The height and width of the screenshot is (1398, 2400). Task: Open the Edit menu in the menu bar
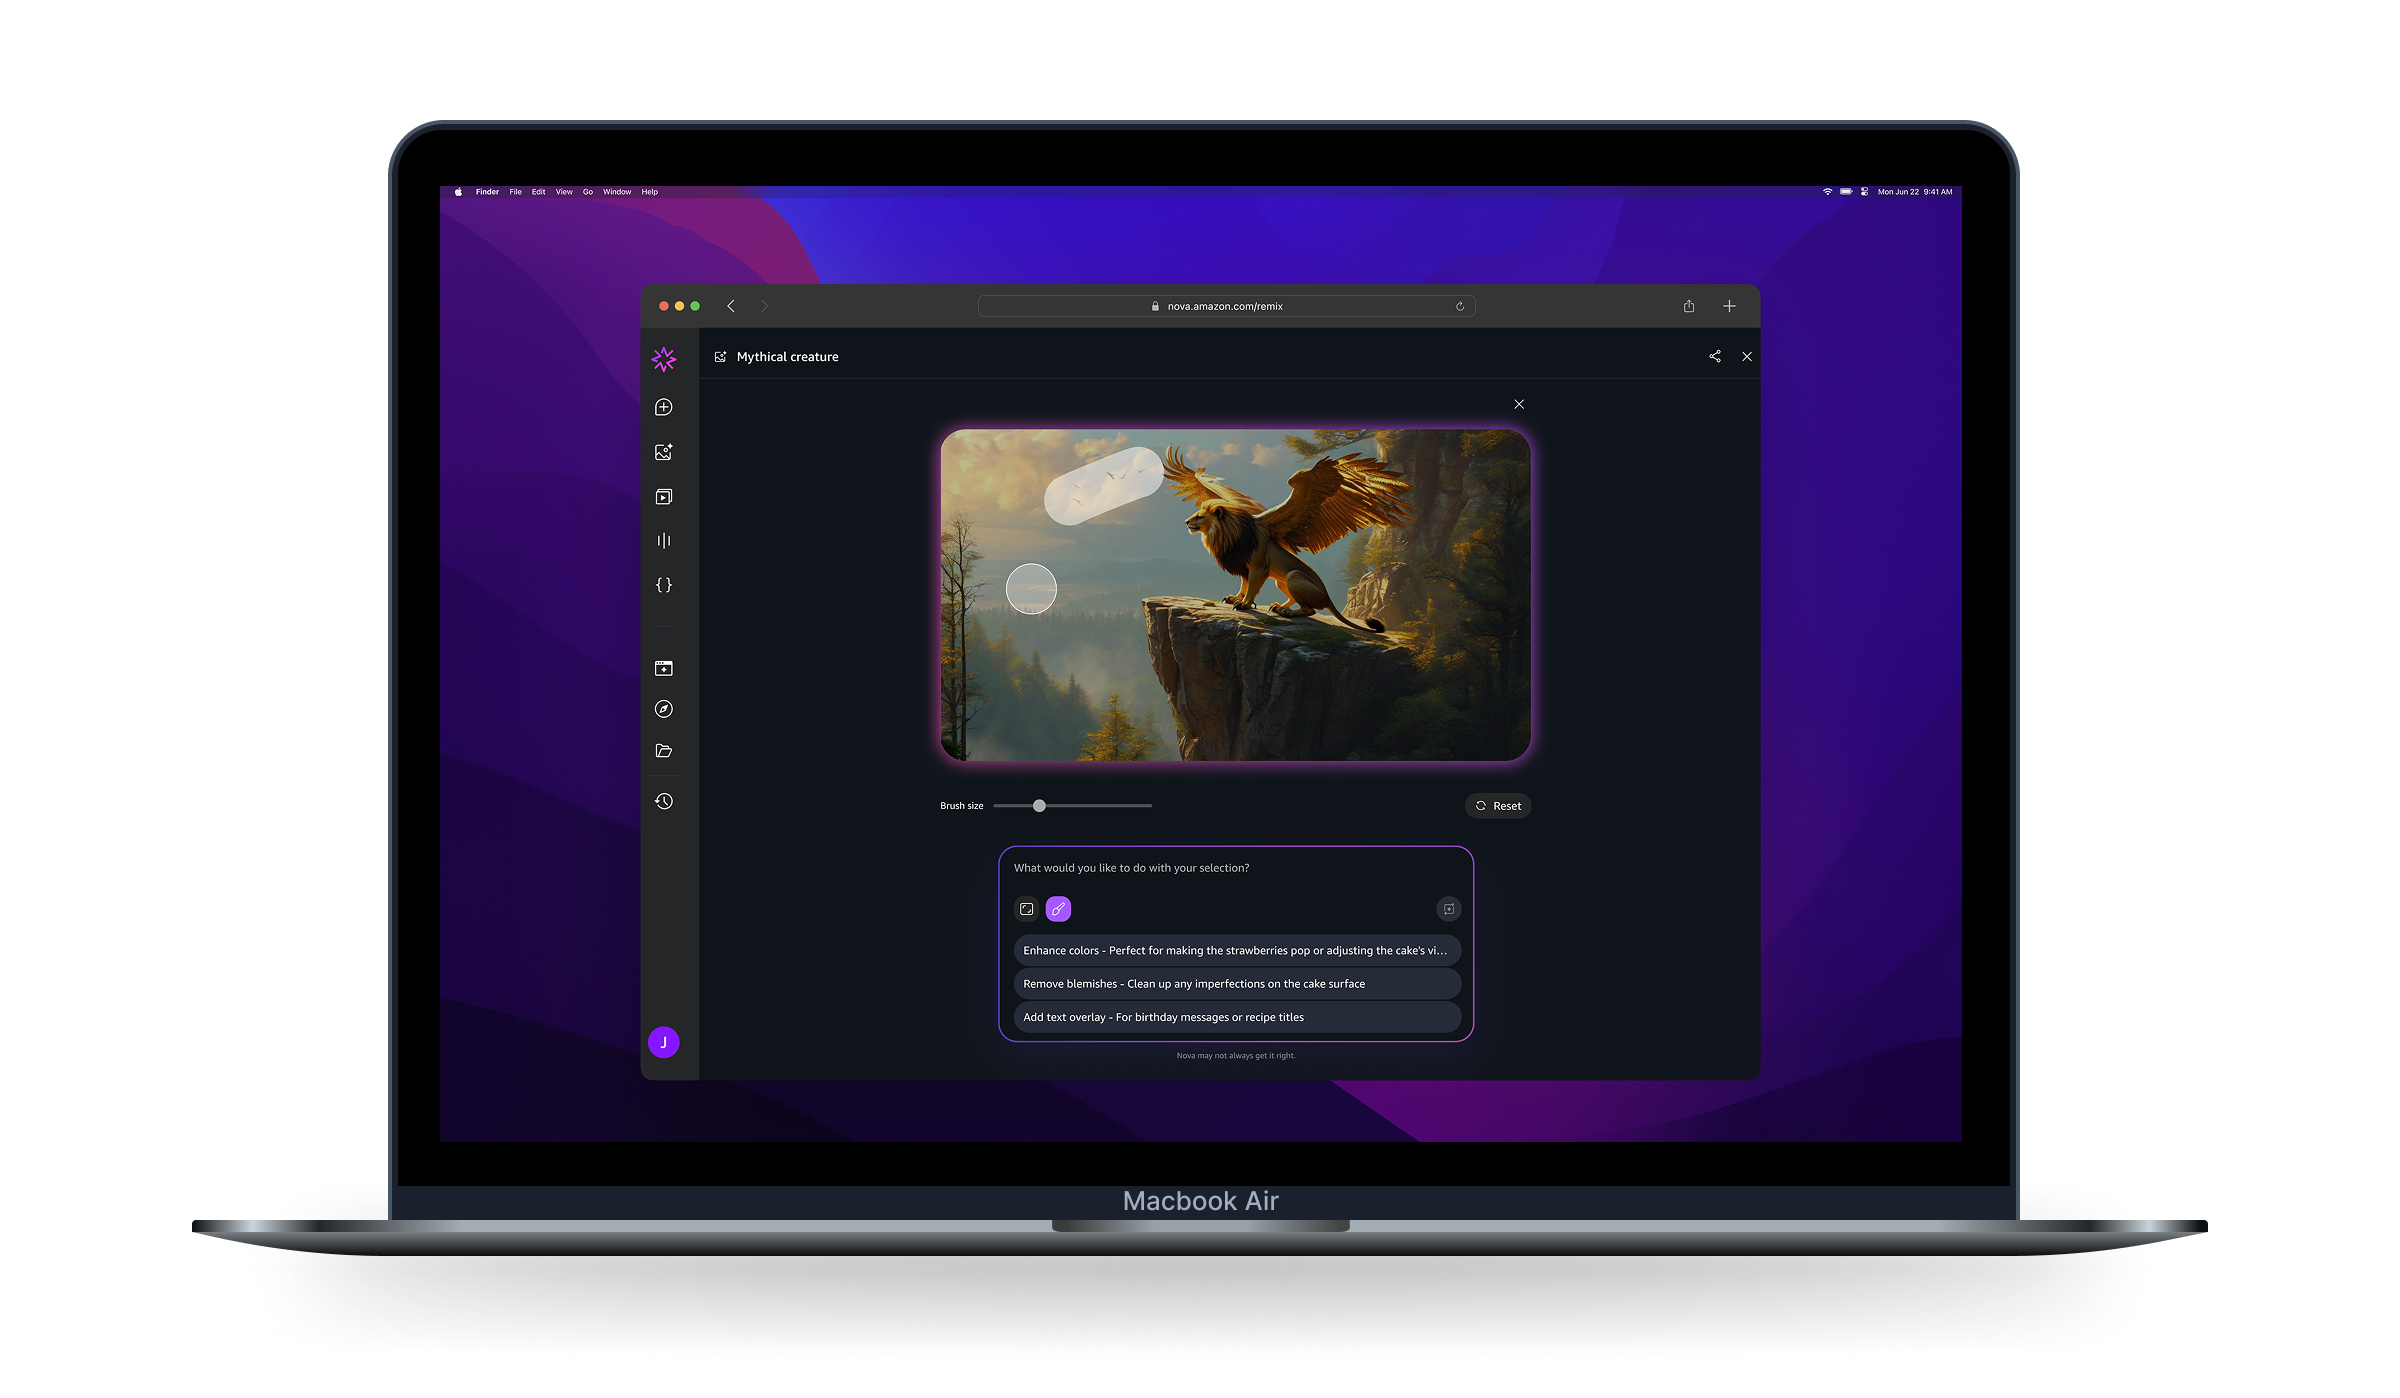(538, 192)
